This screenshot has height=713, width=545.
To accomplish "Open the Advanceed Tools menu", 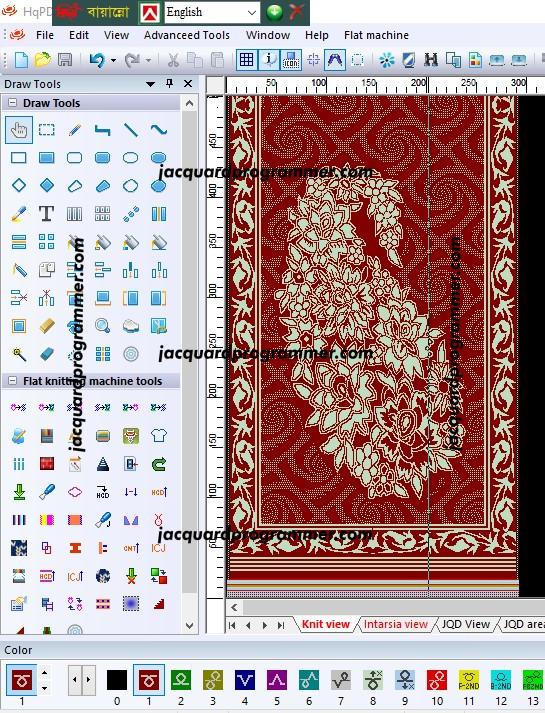I will [x=187, y=35].
